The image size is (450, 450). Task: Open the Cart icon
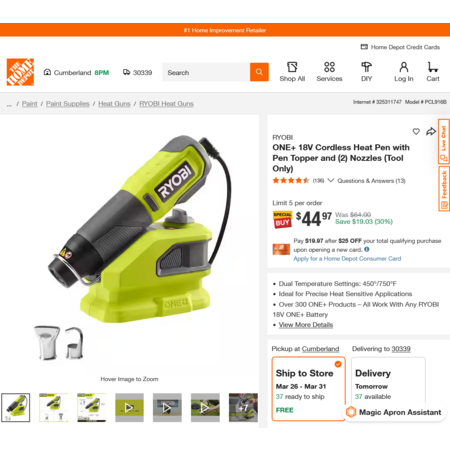coord(433,67)
